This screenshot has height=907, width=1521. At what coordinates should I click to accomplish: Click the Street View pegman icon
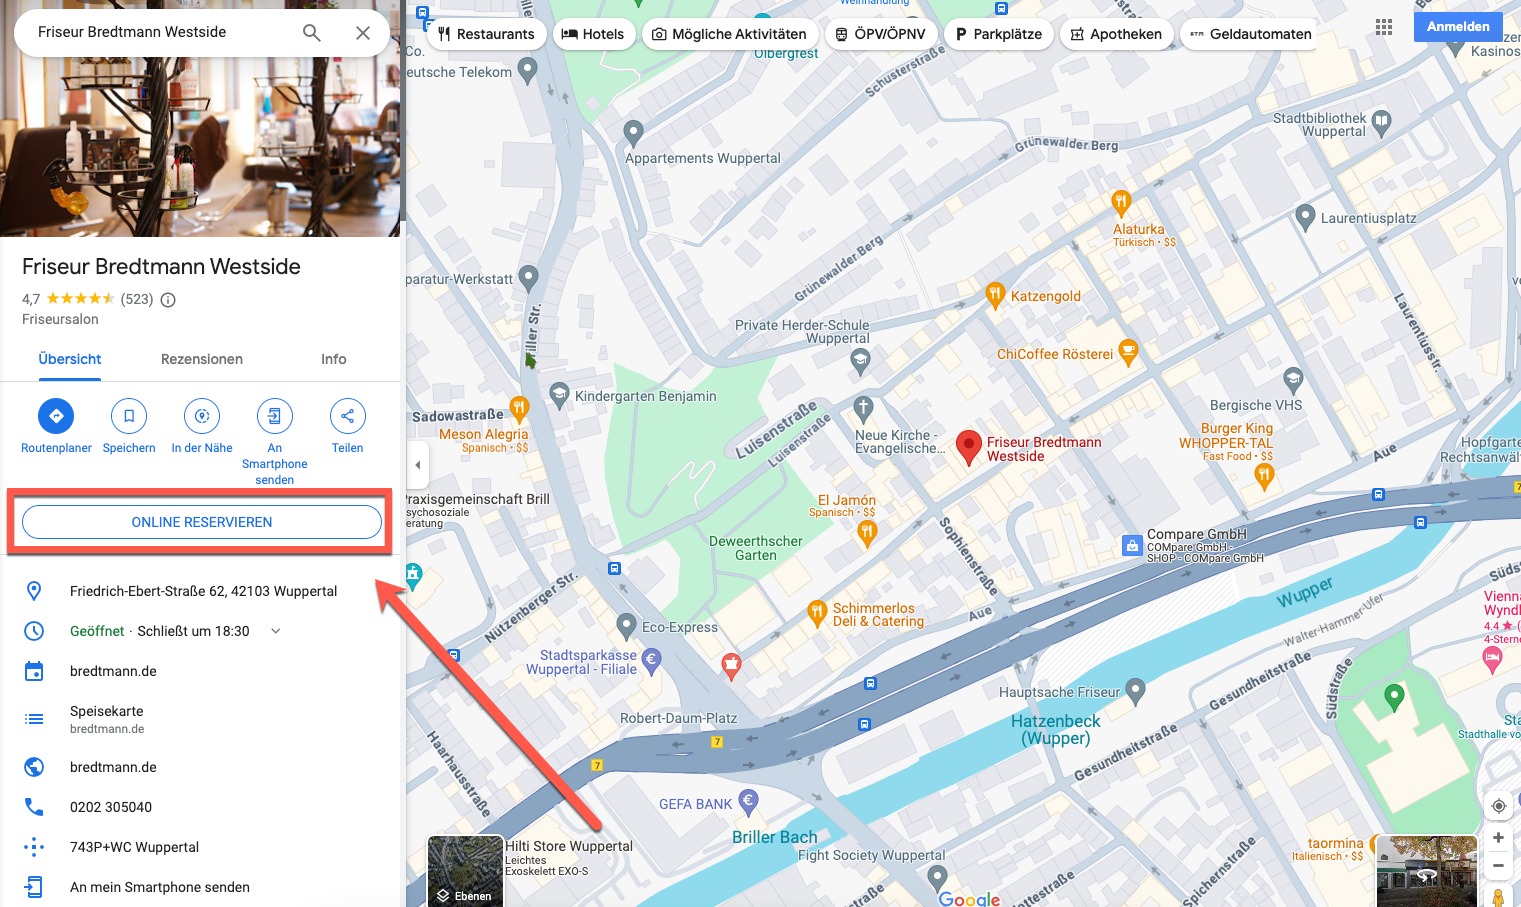click(x=1498, y=896)
